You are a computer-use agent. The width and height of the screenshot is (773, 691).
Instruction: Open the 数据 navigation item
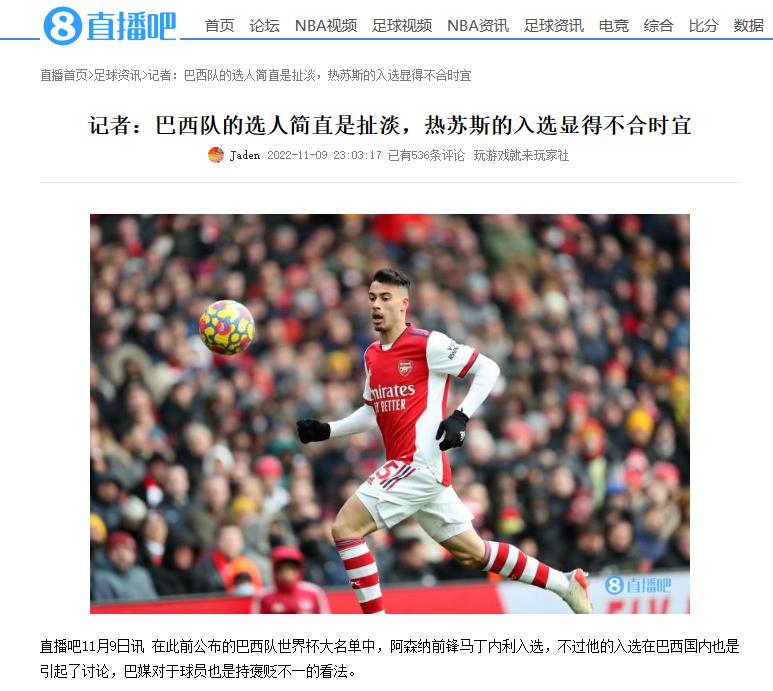[x=748, y=26]
